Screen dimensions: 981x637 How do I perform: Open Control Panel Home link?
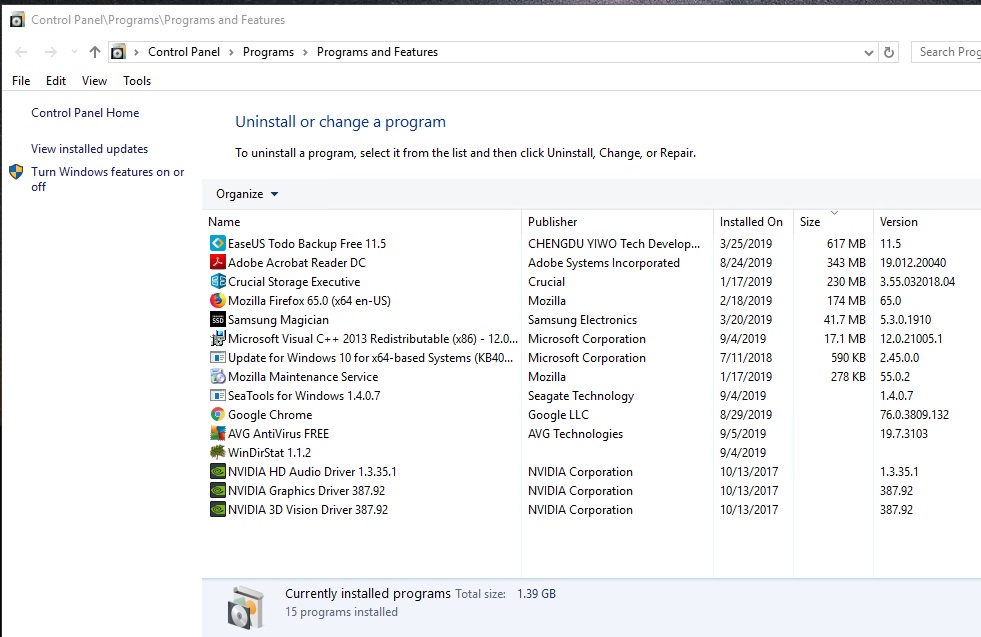coord(85,113)
